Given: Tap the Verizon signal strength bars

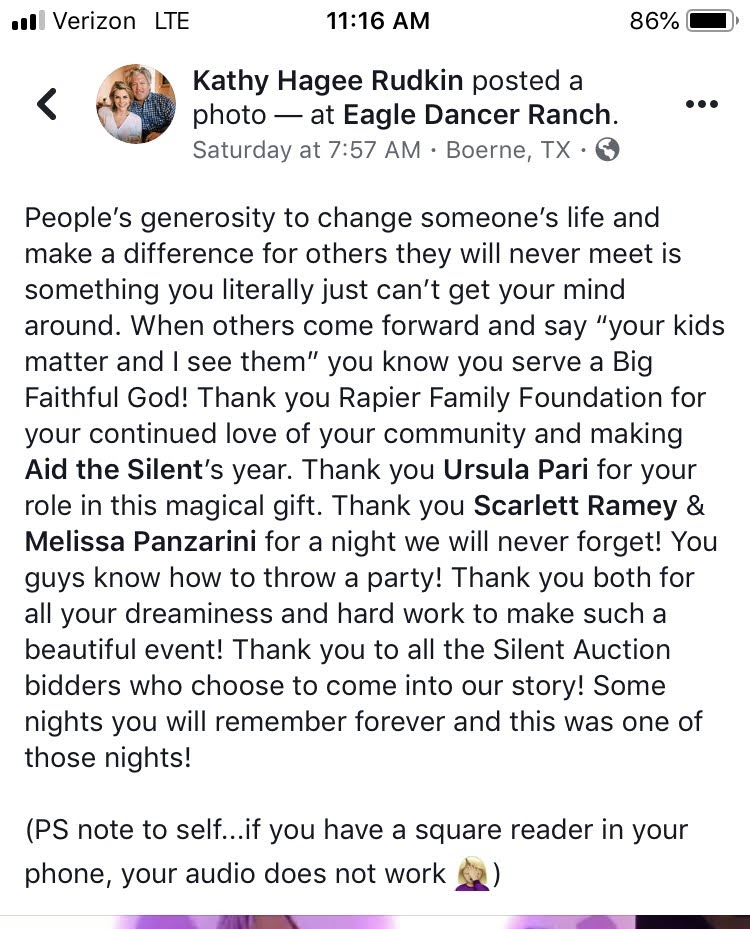Looking at the screenshot, I should pyautogui.click(x=28, y=21).
